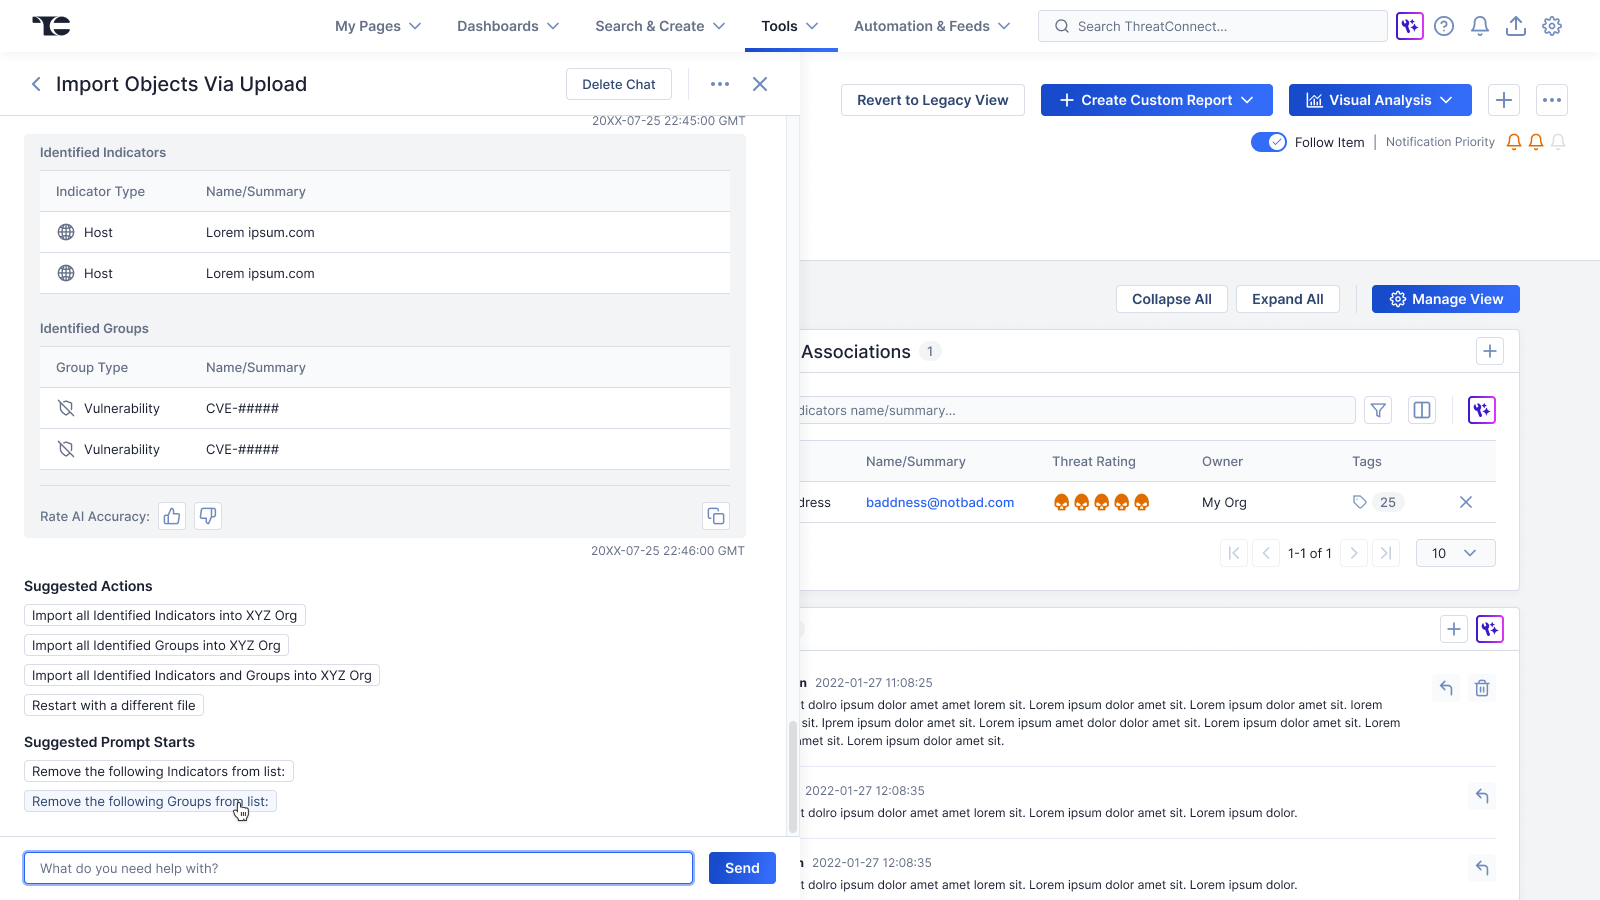Viewport: 1600px width, 900px height.
Task: Open the baddness@notbad.com link
Action: coord(940,502)
